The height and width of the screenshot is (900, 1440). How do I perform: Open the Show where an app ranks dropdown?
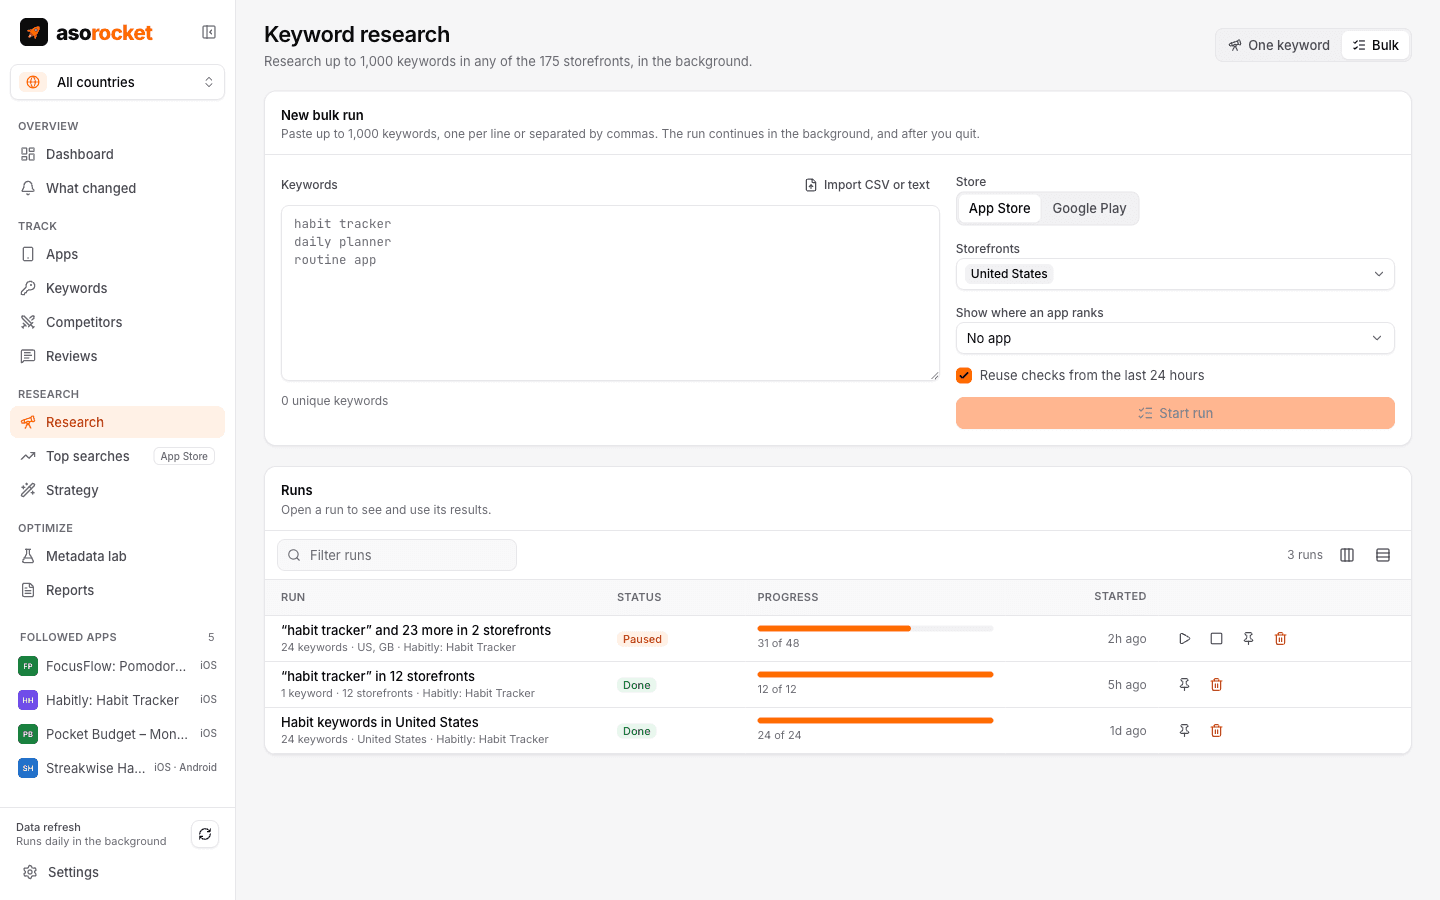pos(1175,338)
